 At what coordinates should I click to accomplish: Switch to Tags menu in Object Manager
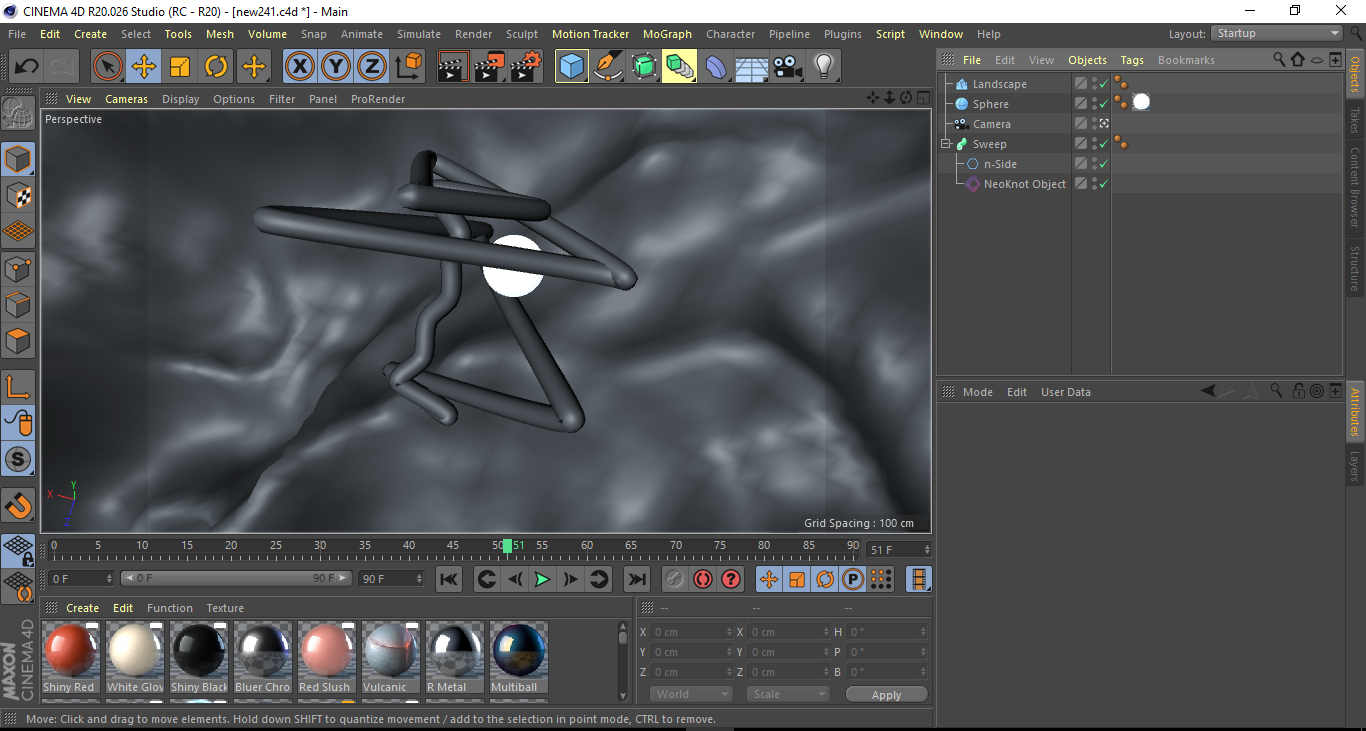[1132, 60]
